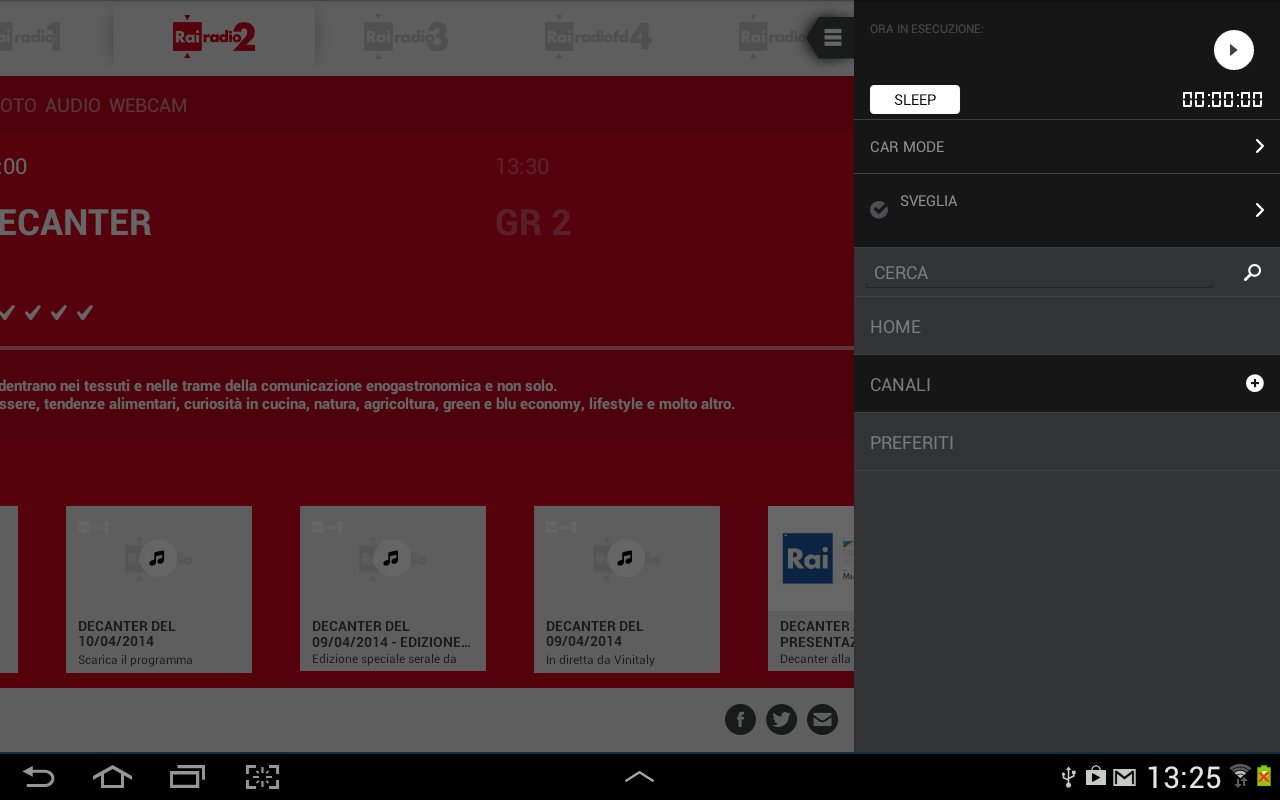Open CANALI menu entry
Viewport: 1280px width, 800px height.
tap(1067, 384)
